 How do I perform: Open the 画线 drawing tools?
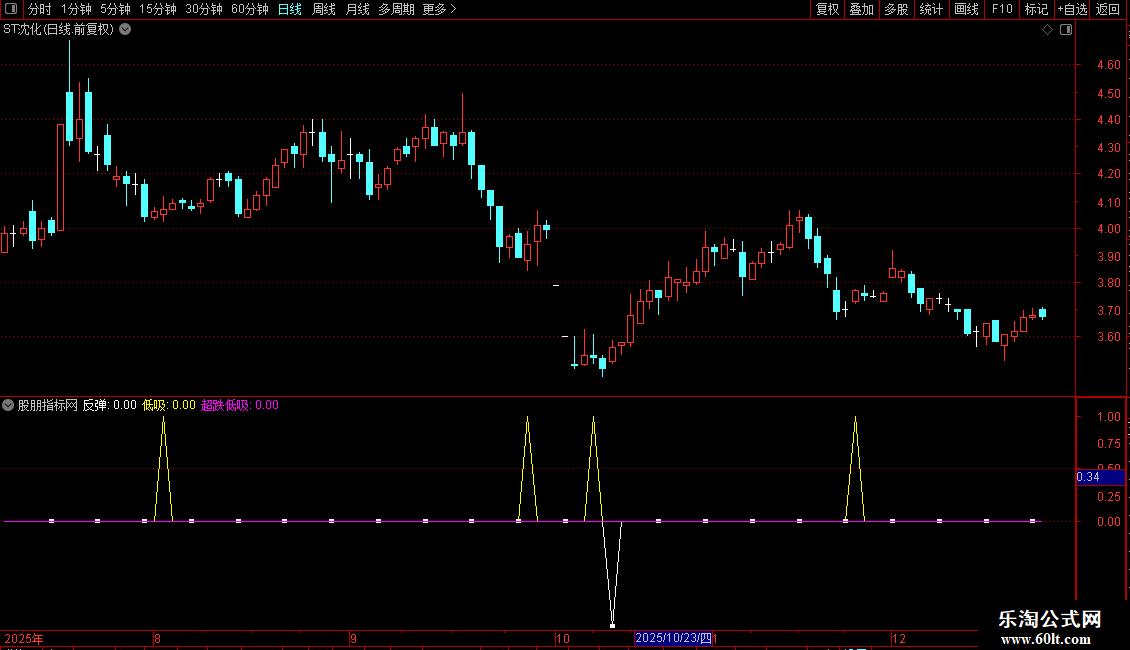(966, 9)
